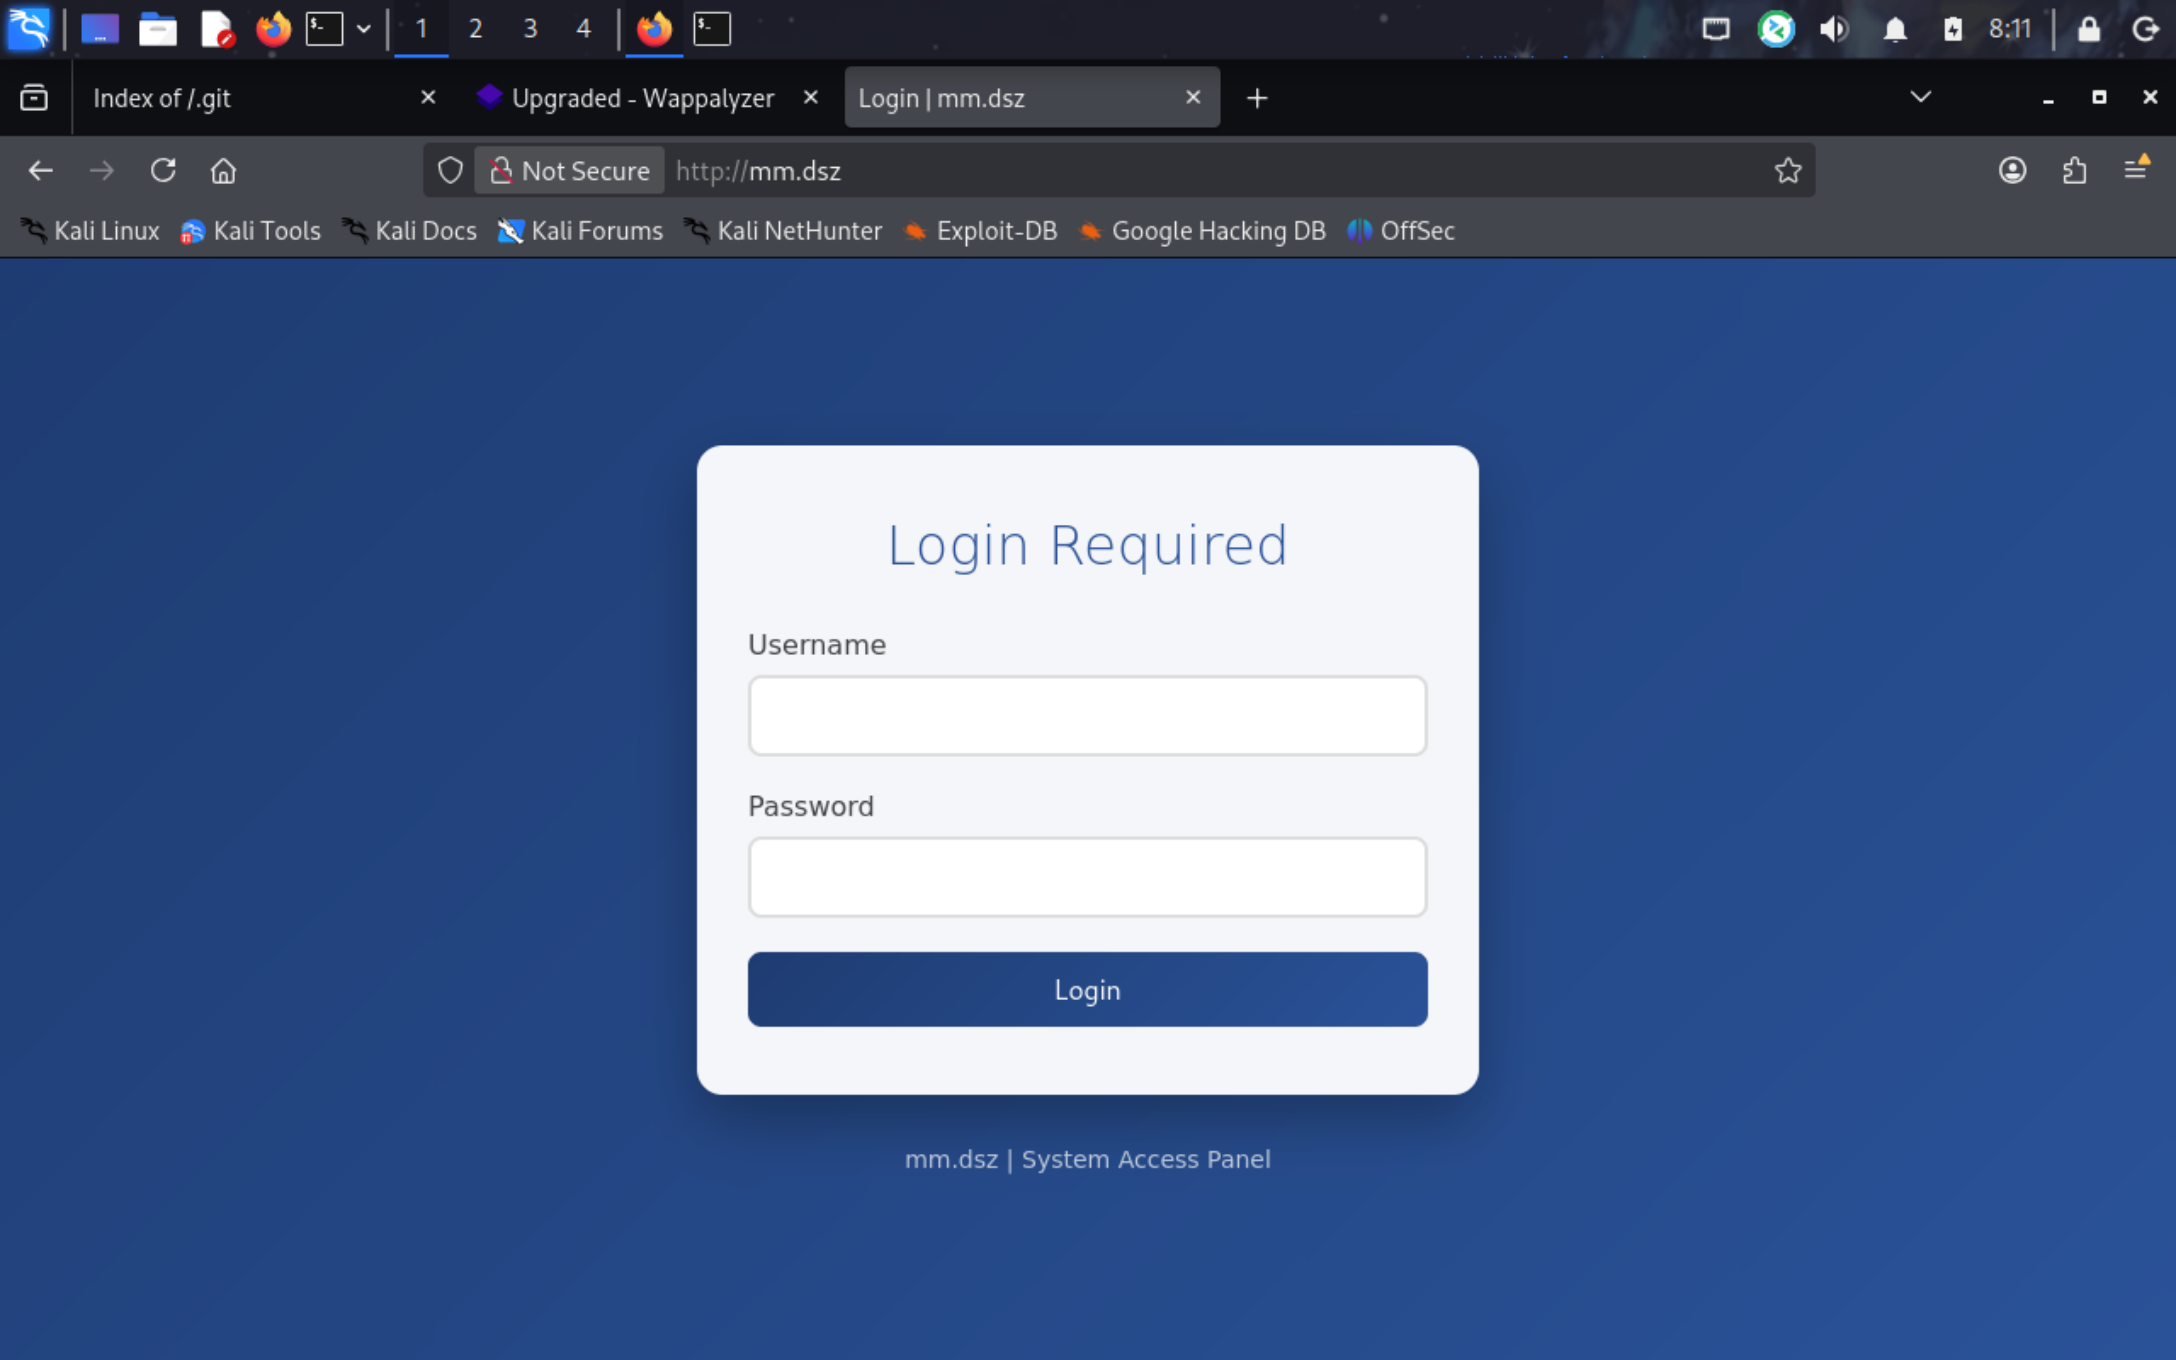
Task: Focus the Username input field
Action: coord(1087,715)
